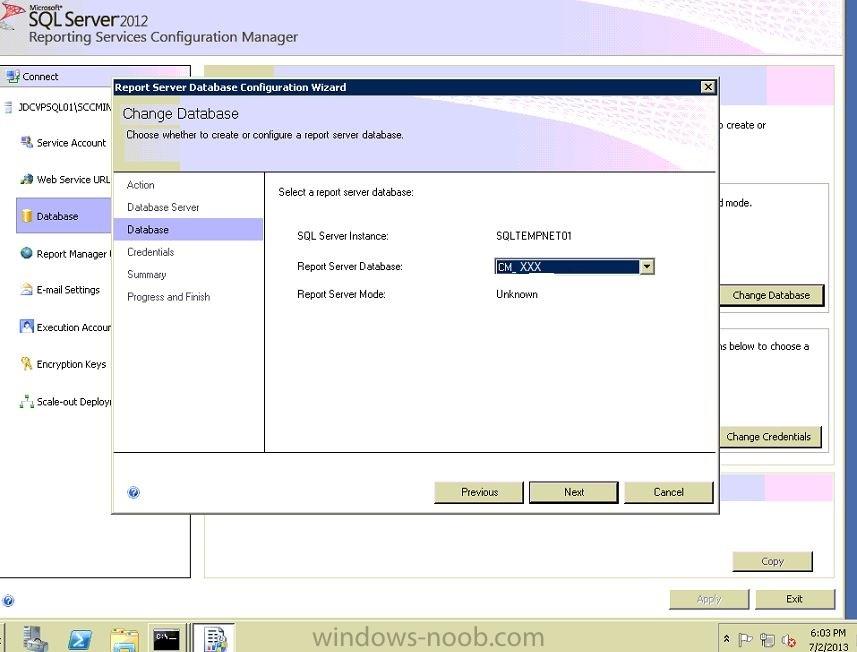Go to Action wizard step

pos(140,185)
